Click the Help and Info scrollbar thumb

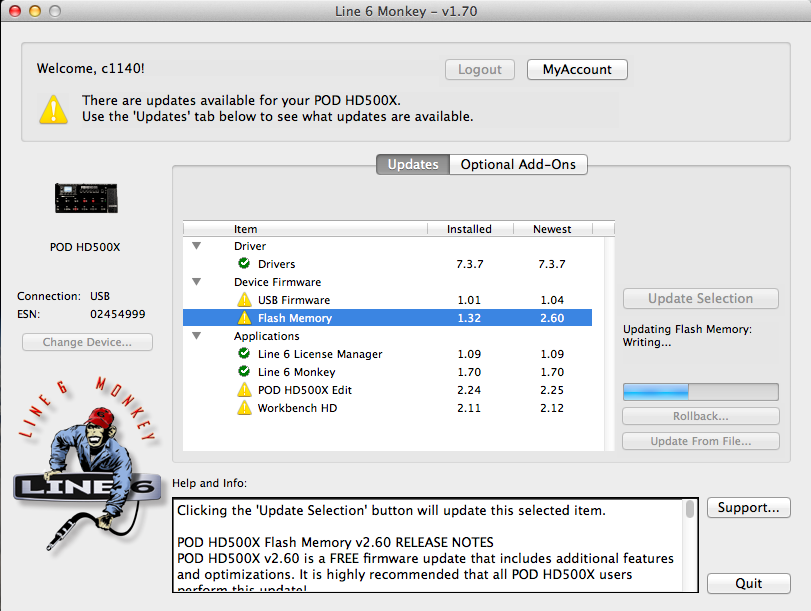(690, 509)
